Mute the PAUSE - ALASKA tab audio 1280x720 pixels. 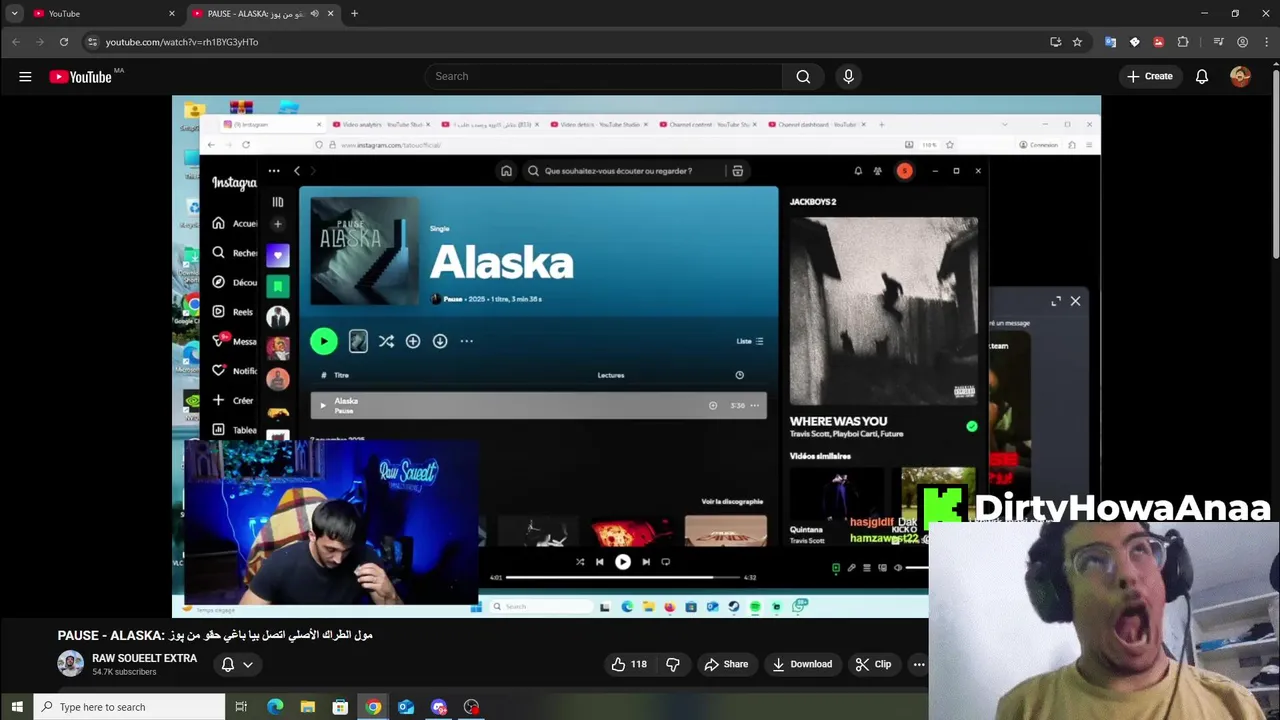(x=314, y=13)
